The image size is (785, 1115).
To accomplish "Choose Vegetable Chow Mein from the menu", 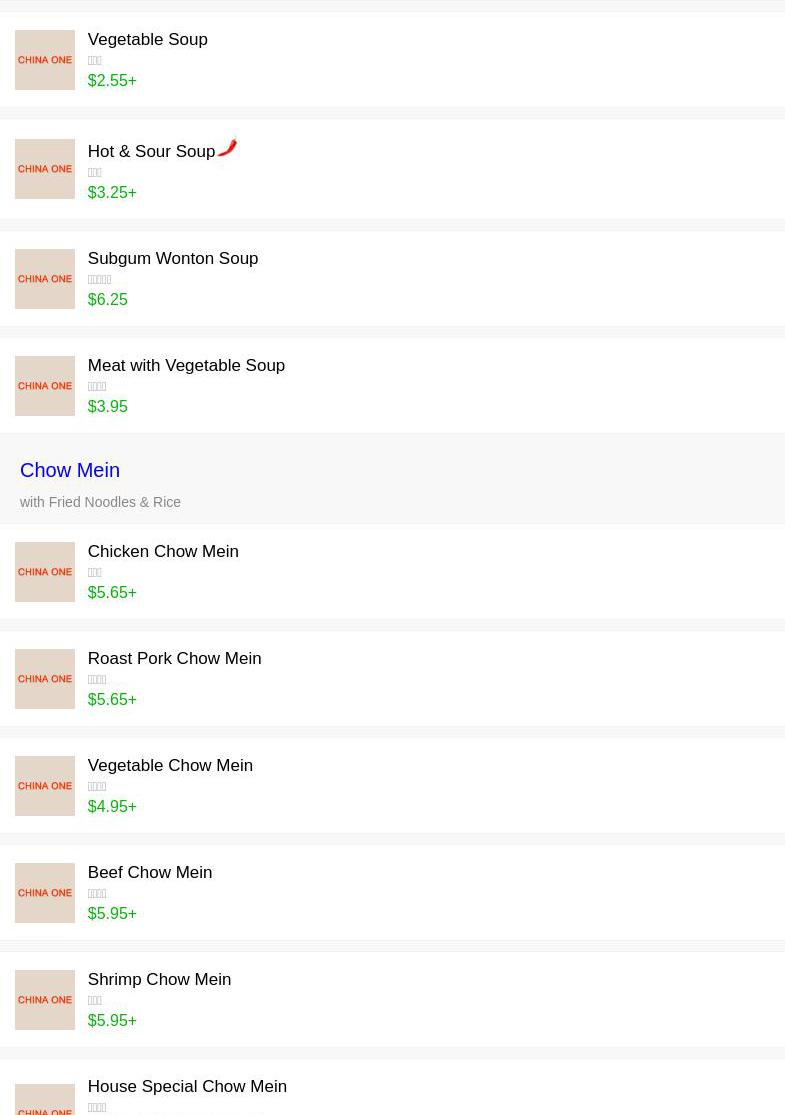I will (x=170, y=766).
